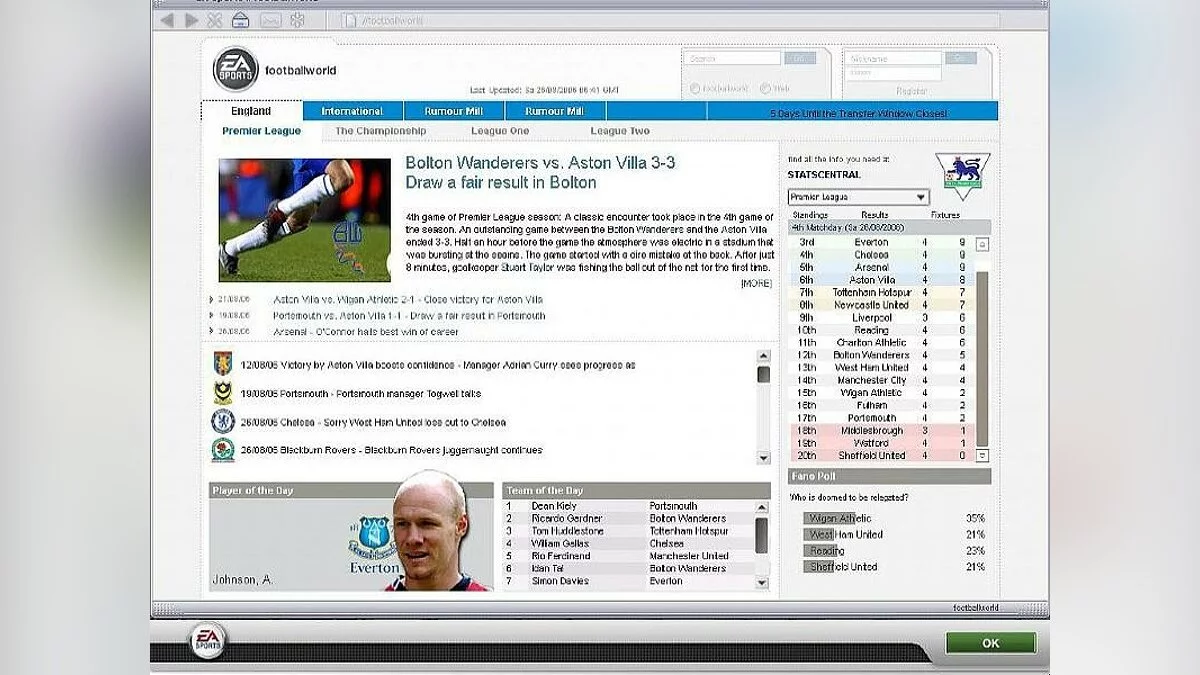Click the page icon beside the address field
Image resolution: width=1200 pixels, height=675 pixels.
[x=349, y=20]
